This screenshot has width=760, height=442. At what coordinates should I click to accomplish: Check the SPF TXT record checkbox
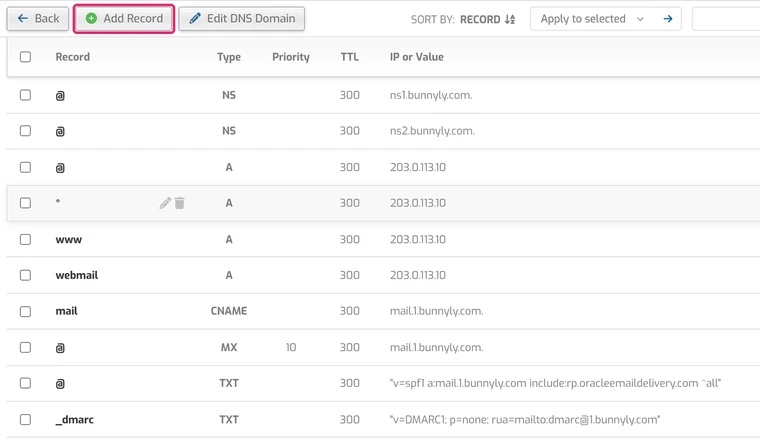click(25, 383)
